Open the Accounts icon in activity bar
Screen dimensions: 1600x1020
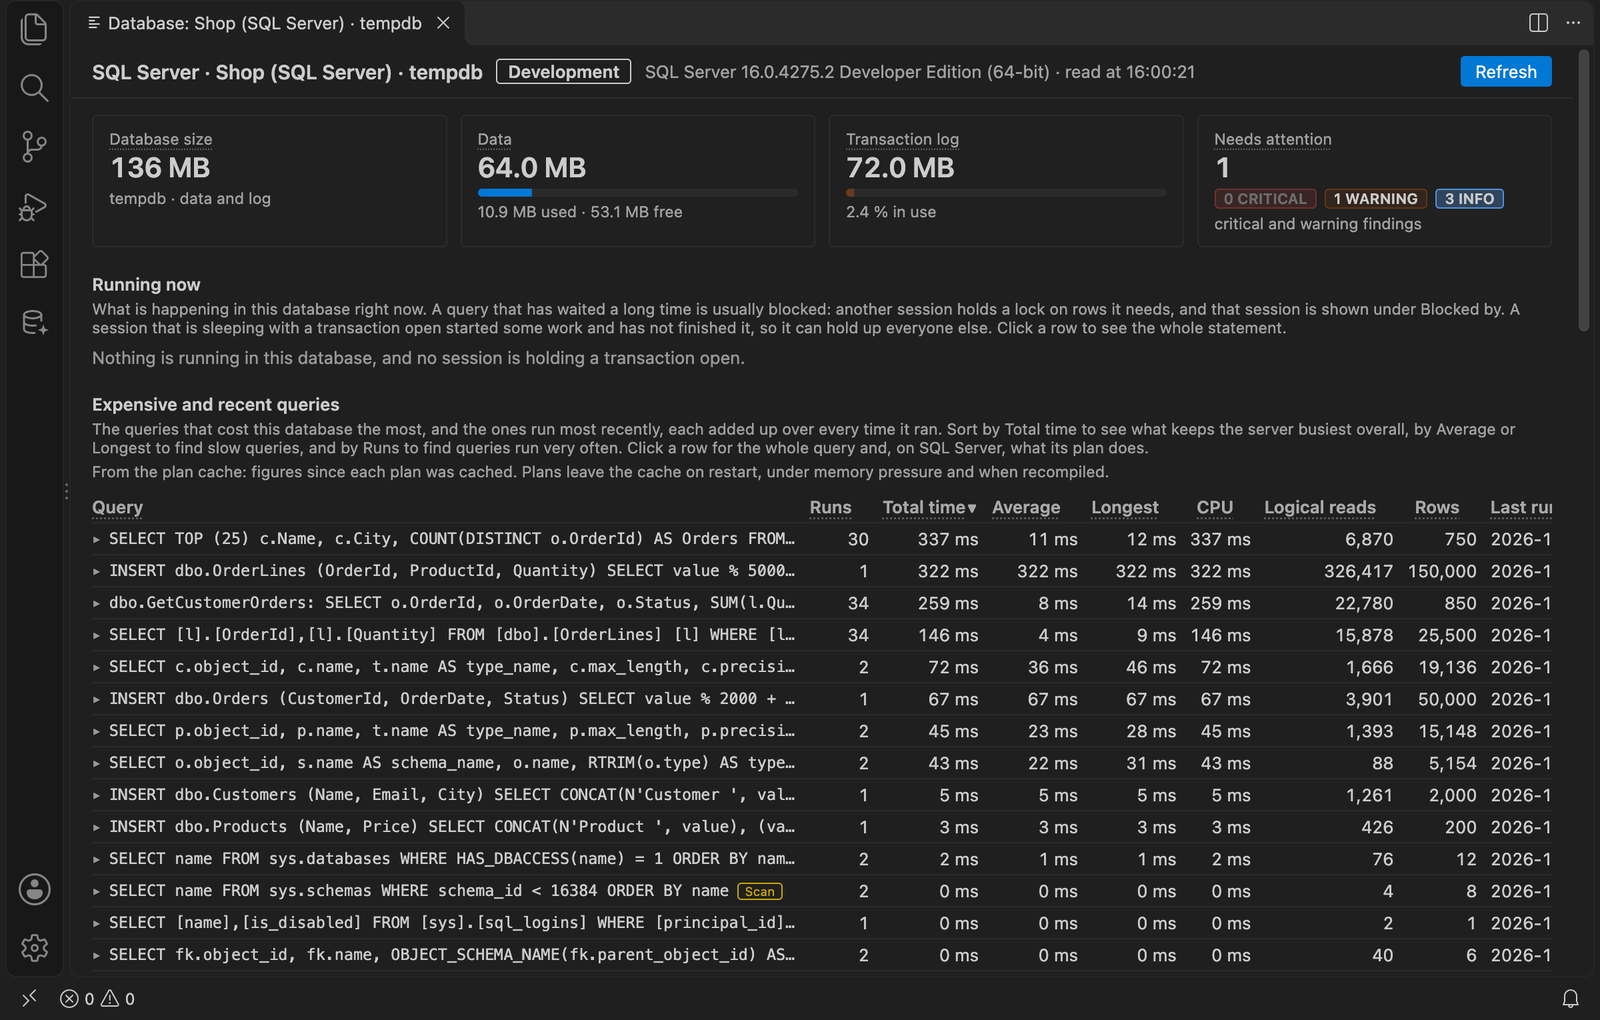tap(34, 889)
